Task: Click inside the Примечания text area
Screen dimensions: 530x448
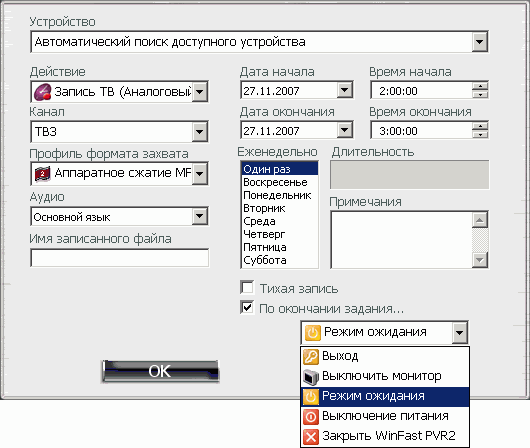Action: (402, 240)
